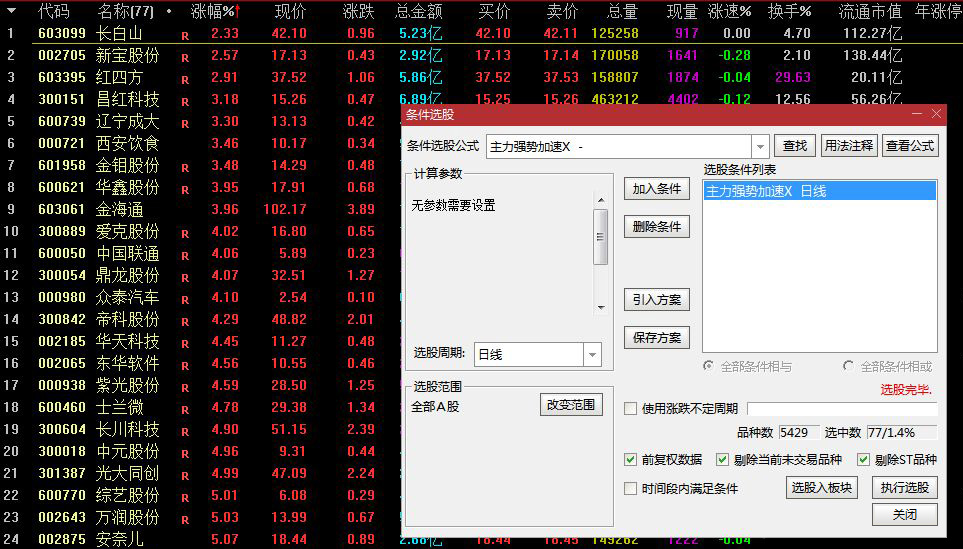Close the 条件选股 dialog with X
This screenshot has width=963, height=549.
pyautogui.click(x=937, y=114)
